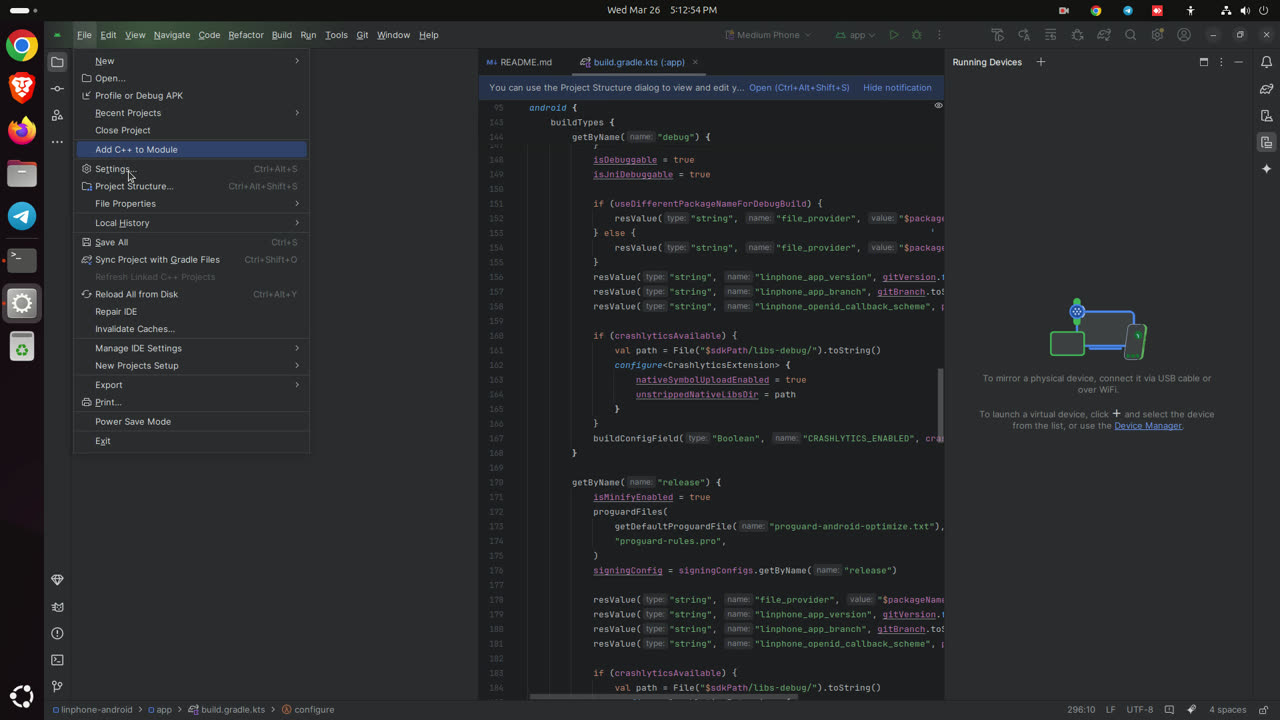Sync Project with Gradle elephant toolbar icon
1280x720 pixels.
point(1104,35)
